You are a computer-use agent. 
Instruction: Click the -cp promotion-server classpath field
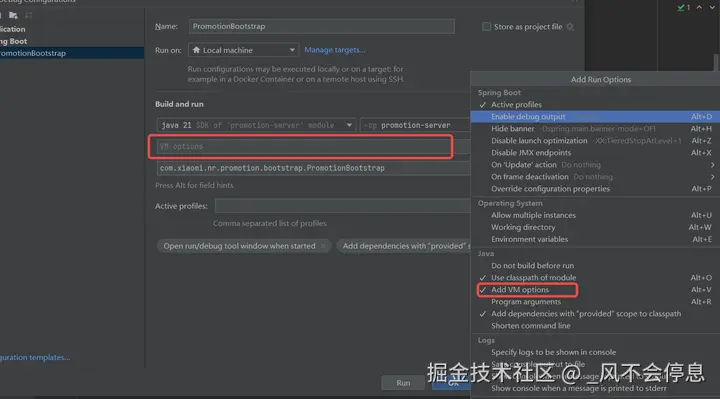[x=415, y=125]
